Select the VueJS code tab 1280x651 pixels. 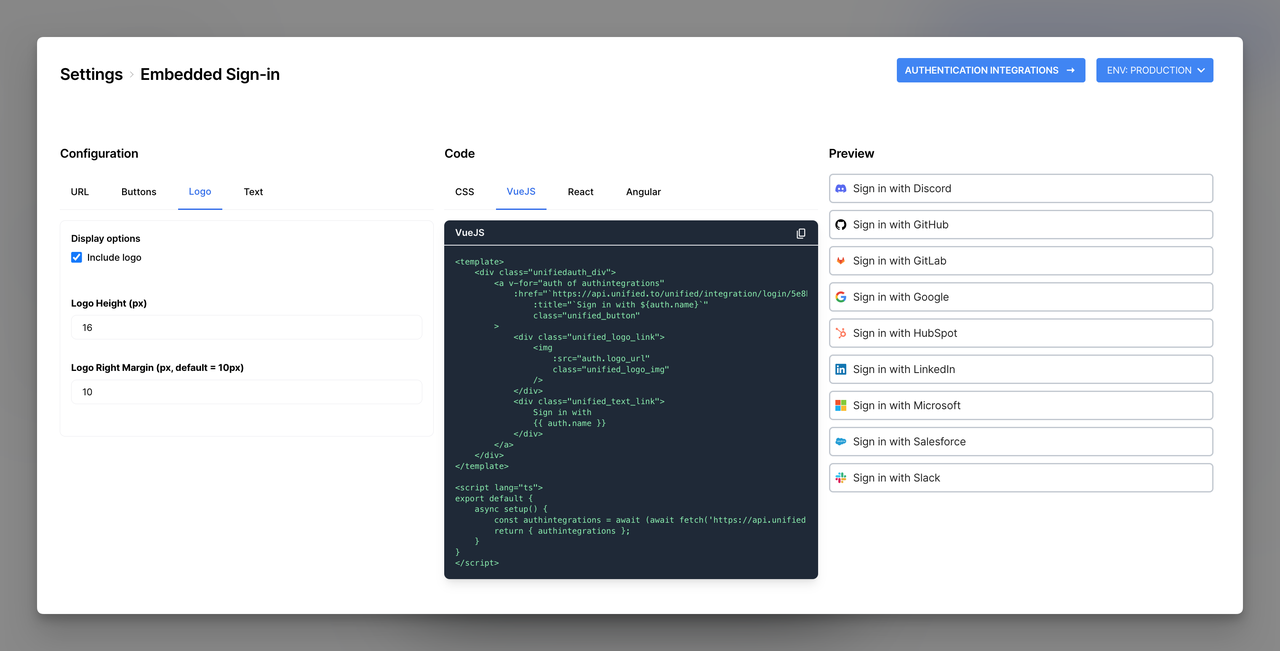[x=521, y=192]
